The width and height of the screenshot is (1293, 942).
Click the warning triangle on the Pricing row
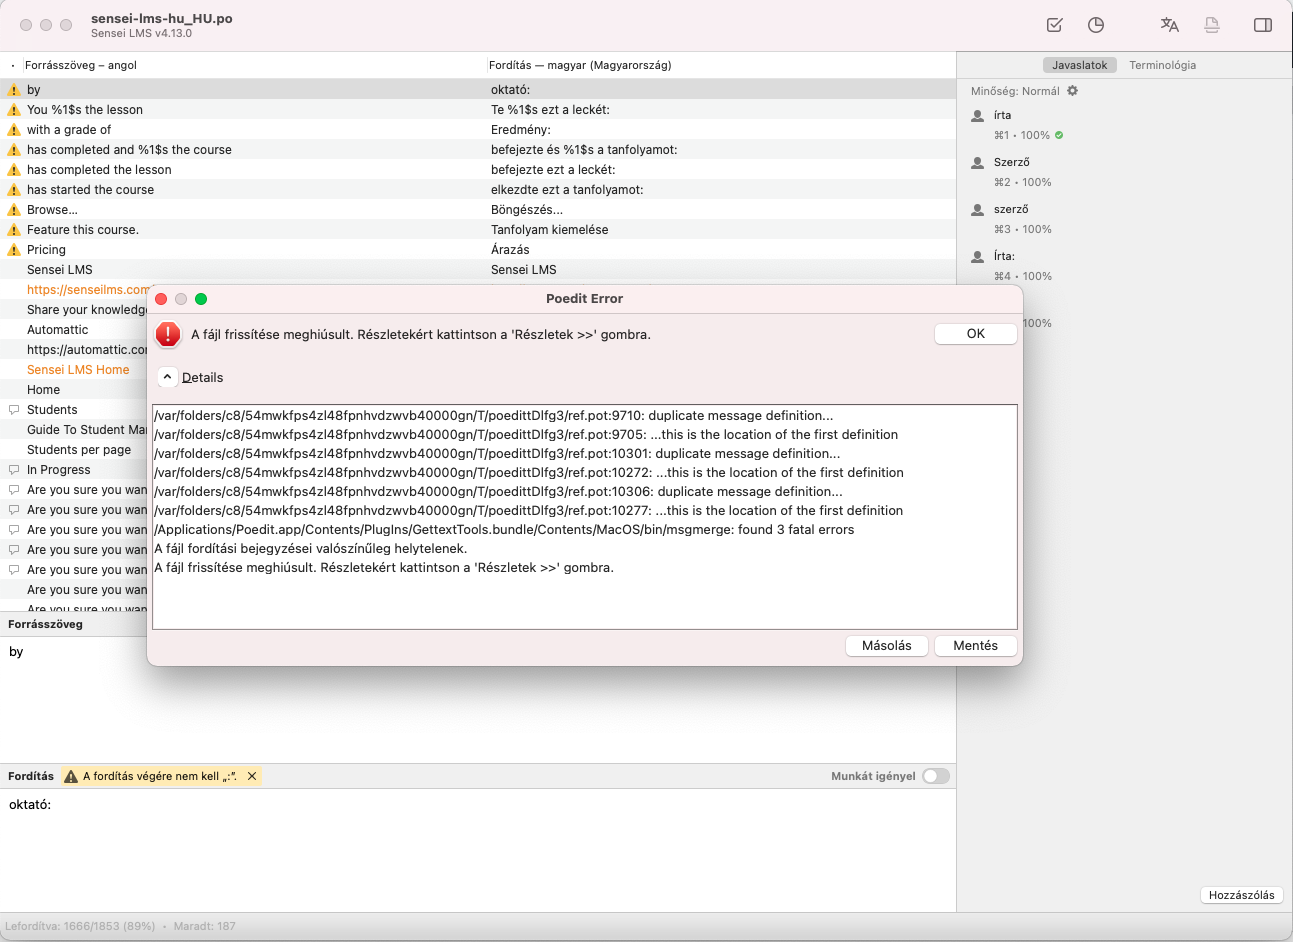coord(13,249)
